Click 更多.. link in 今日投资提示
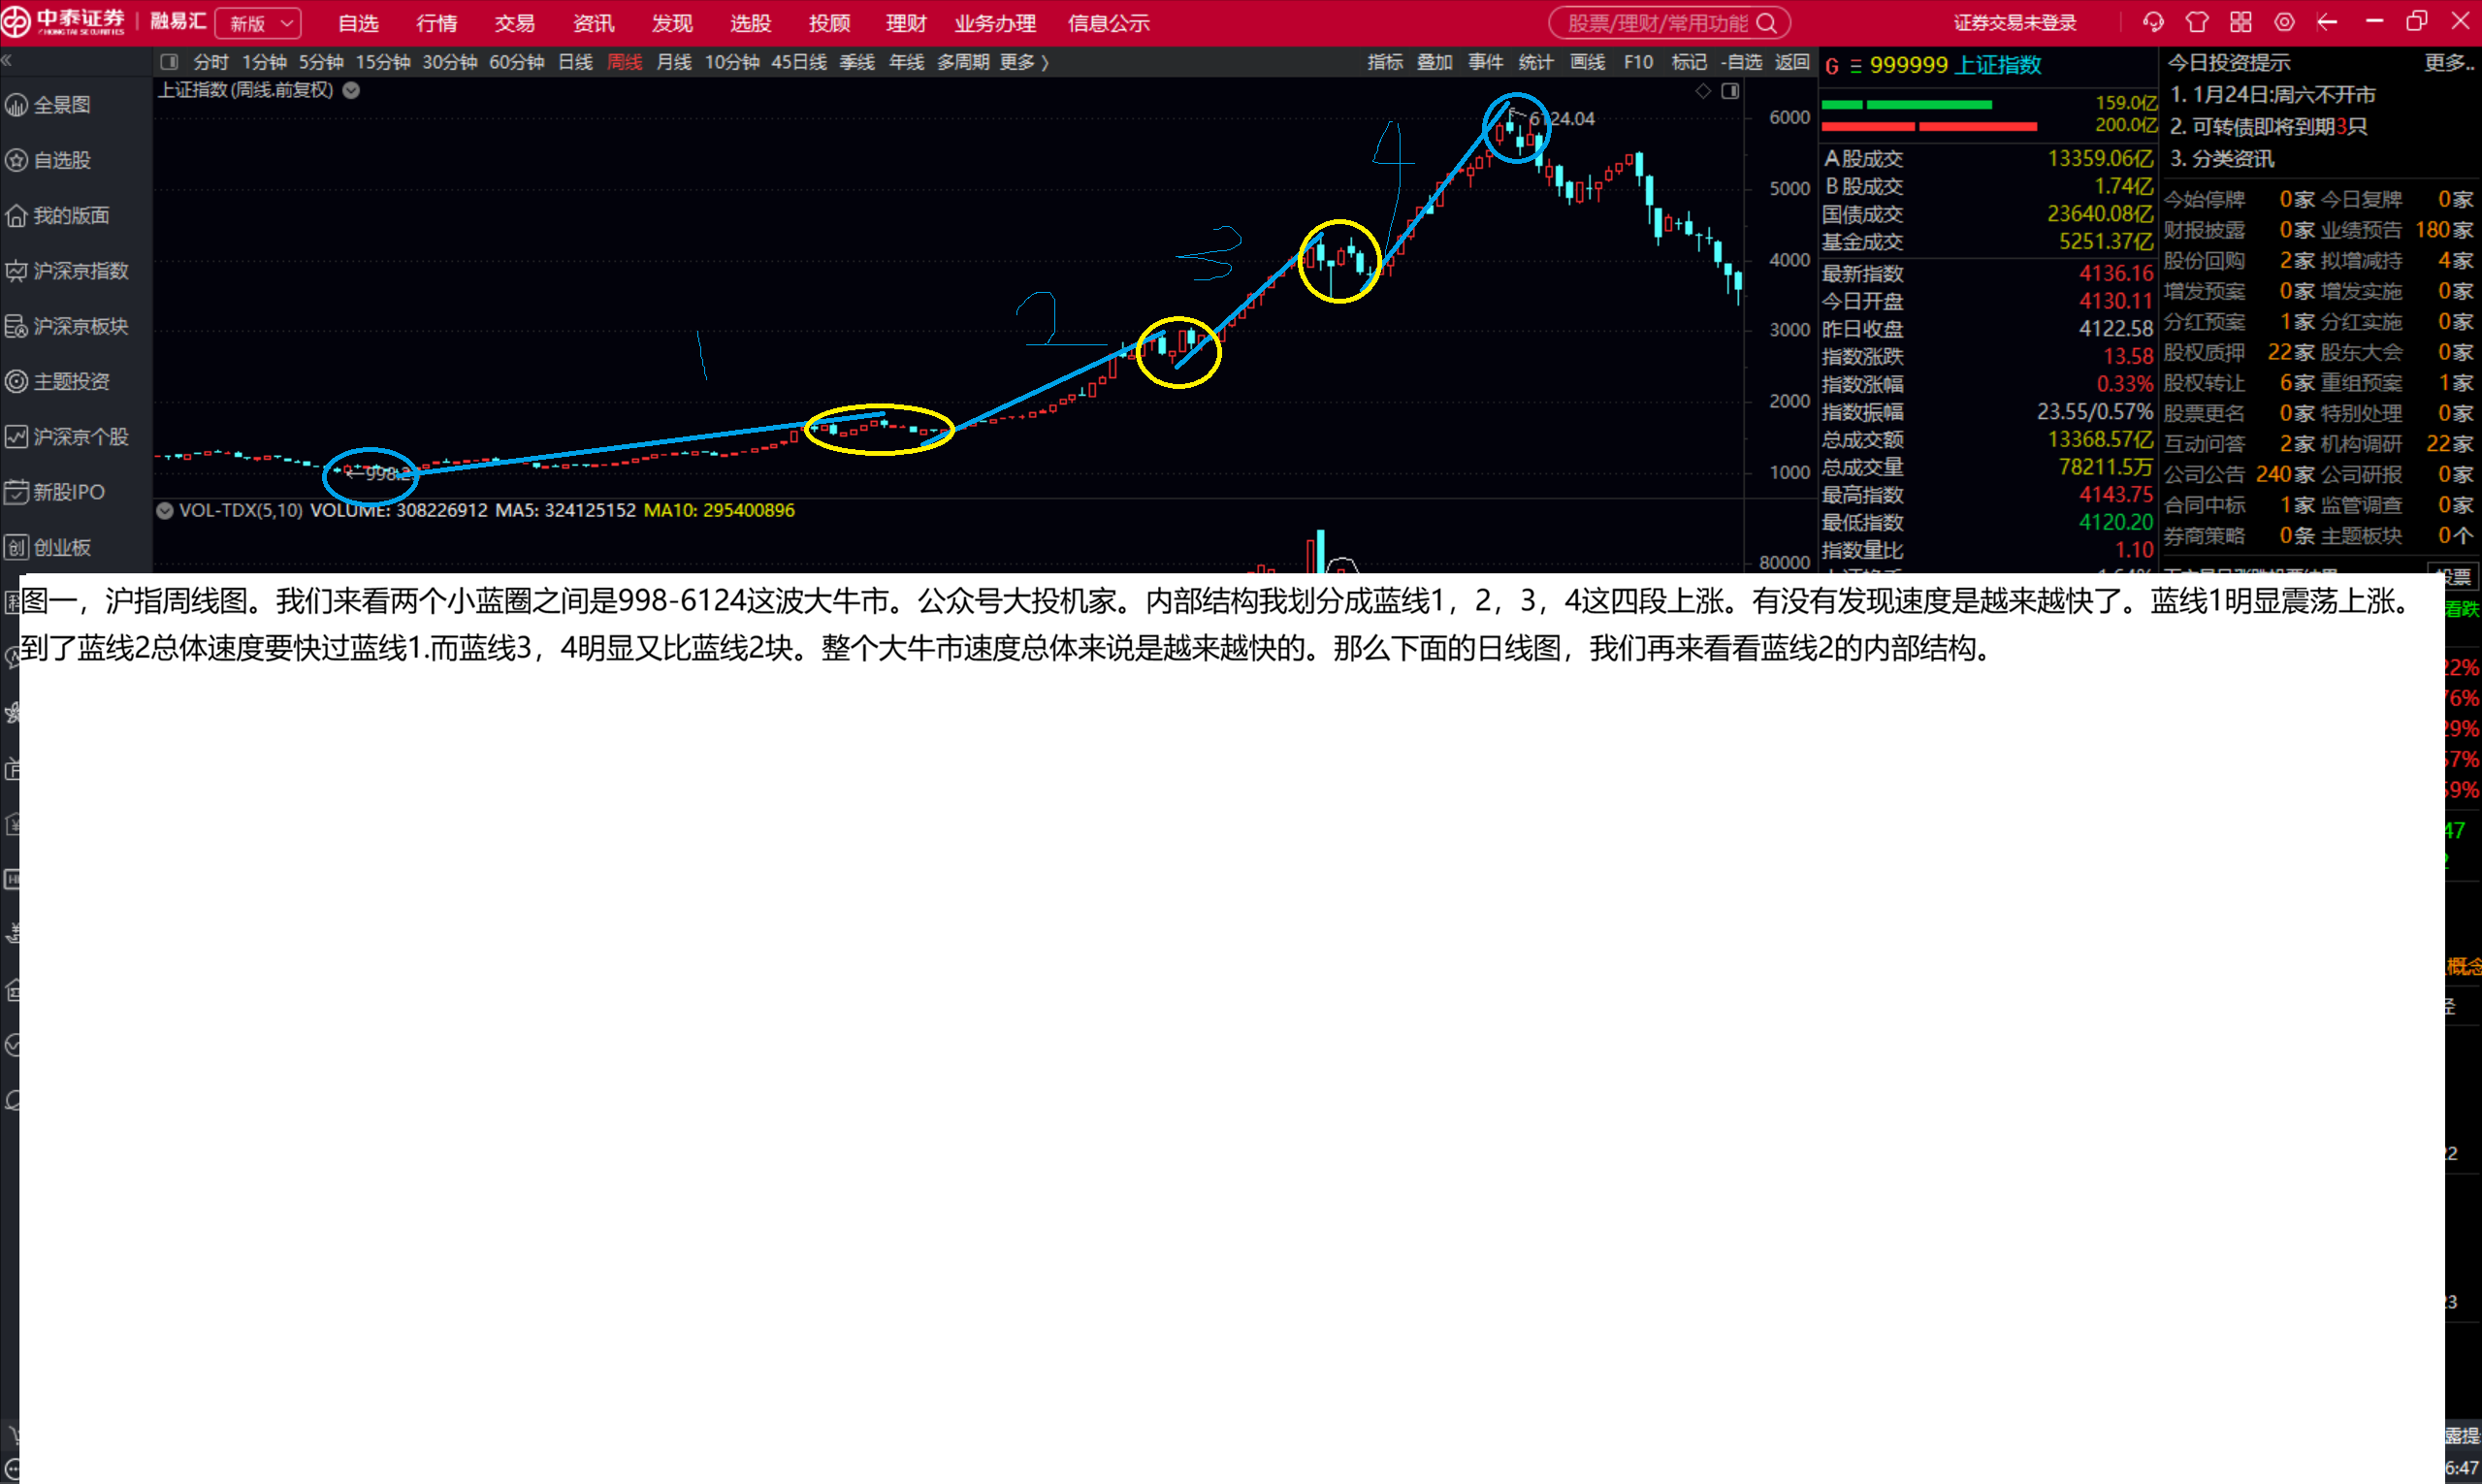The image size is (2482, 1484). pyautogui.click(x=2449, y=63)
